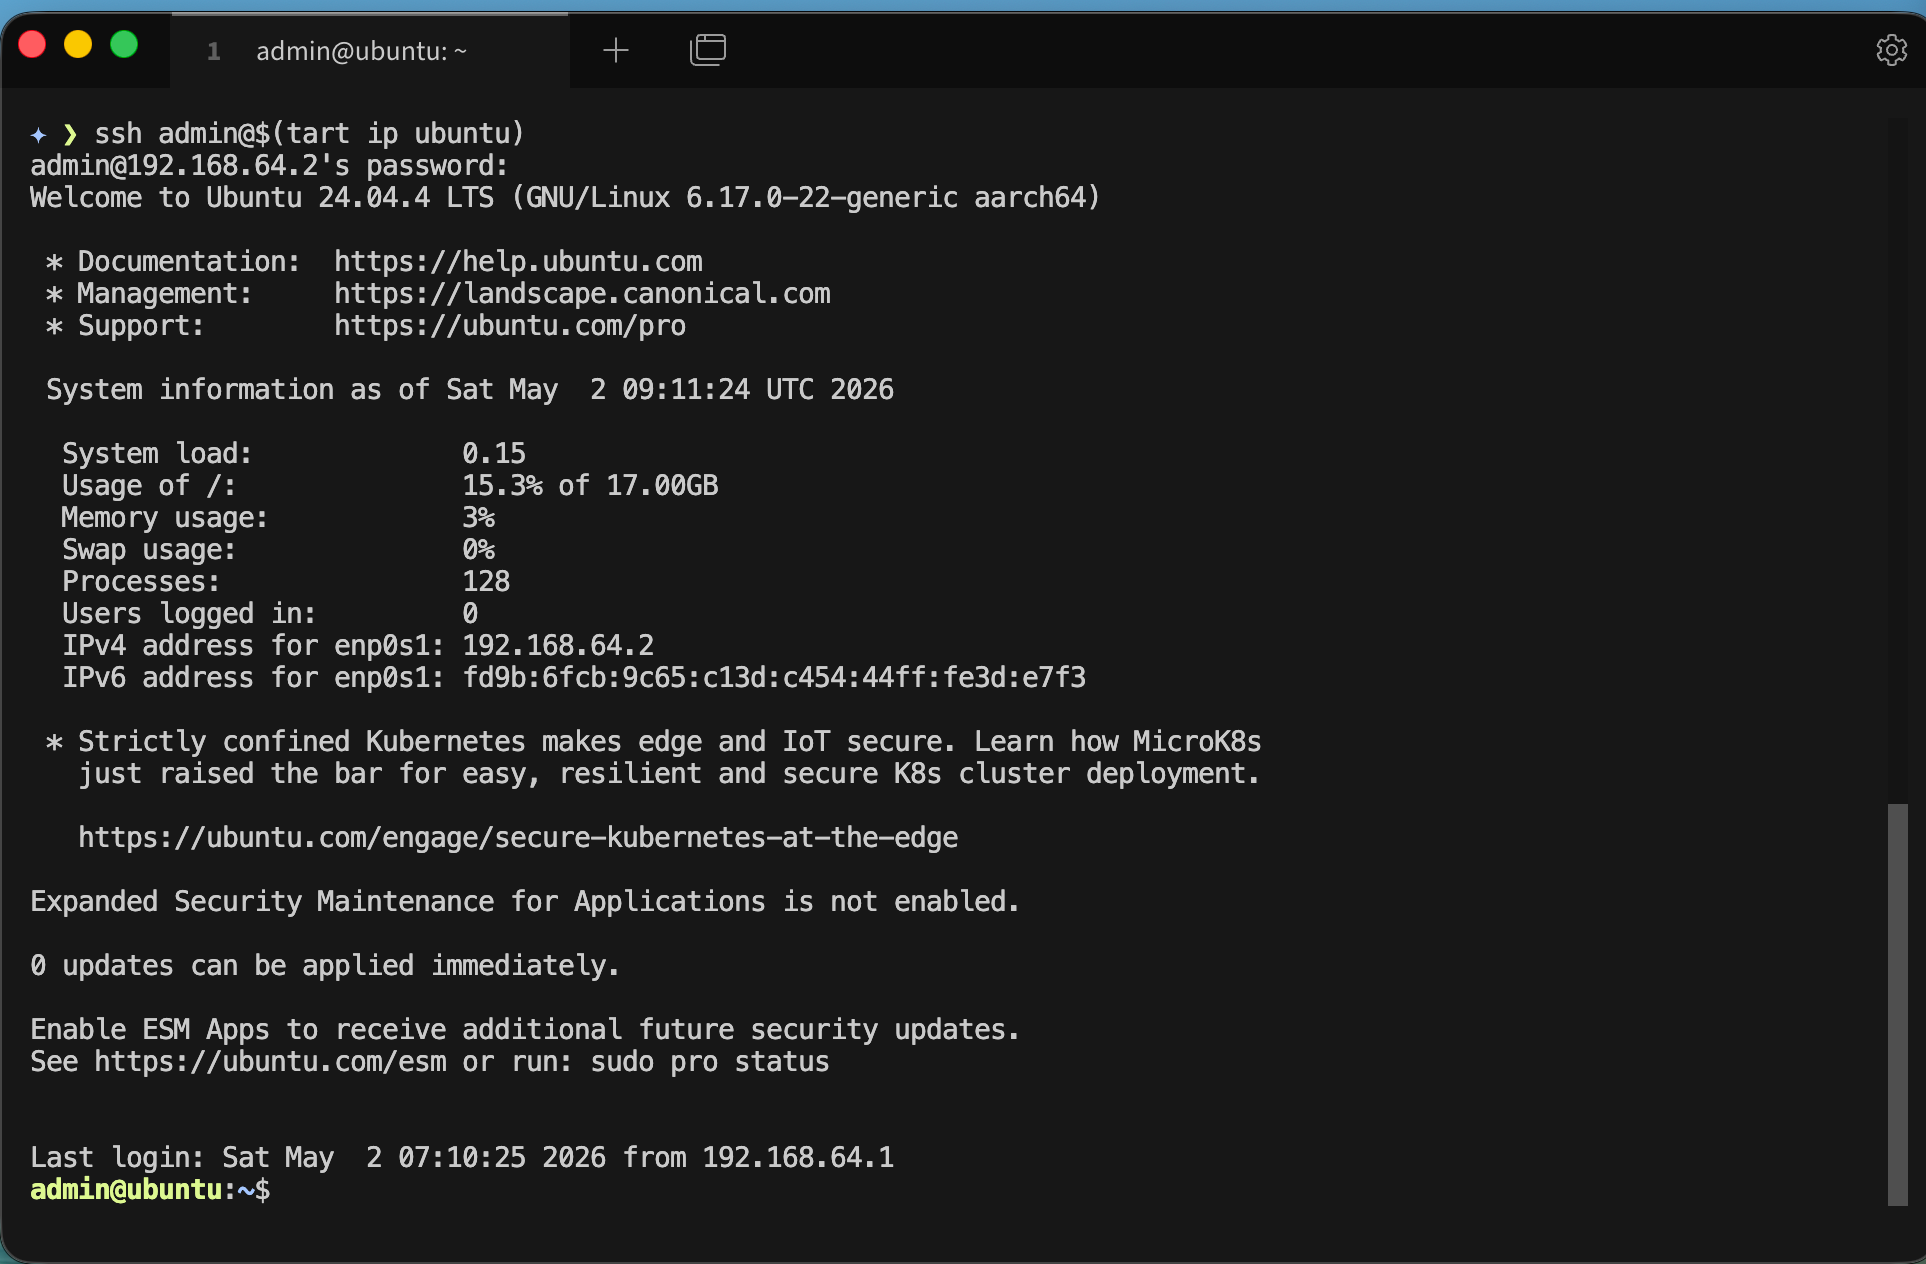The image size is (1926, 1264).
Task: Open the https://landscape.canonical.com link
Action: click(x=582, y=294)
